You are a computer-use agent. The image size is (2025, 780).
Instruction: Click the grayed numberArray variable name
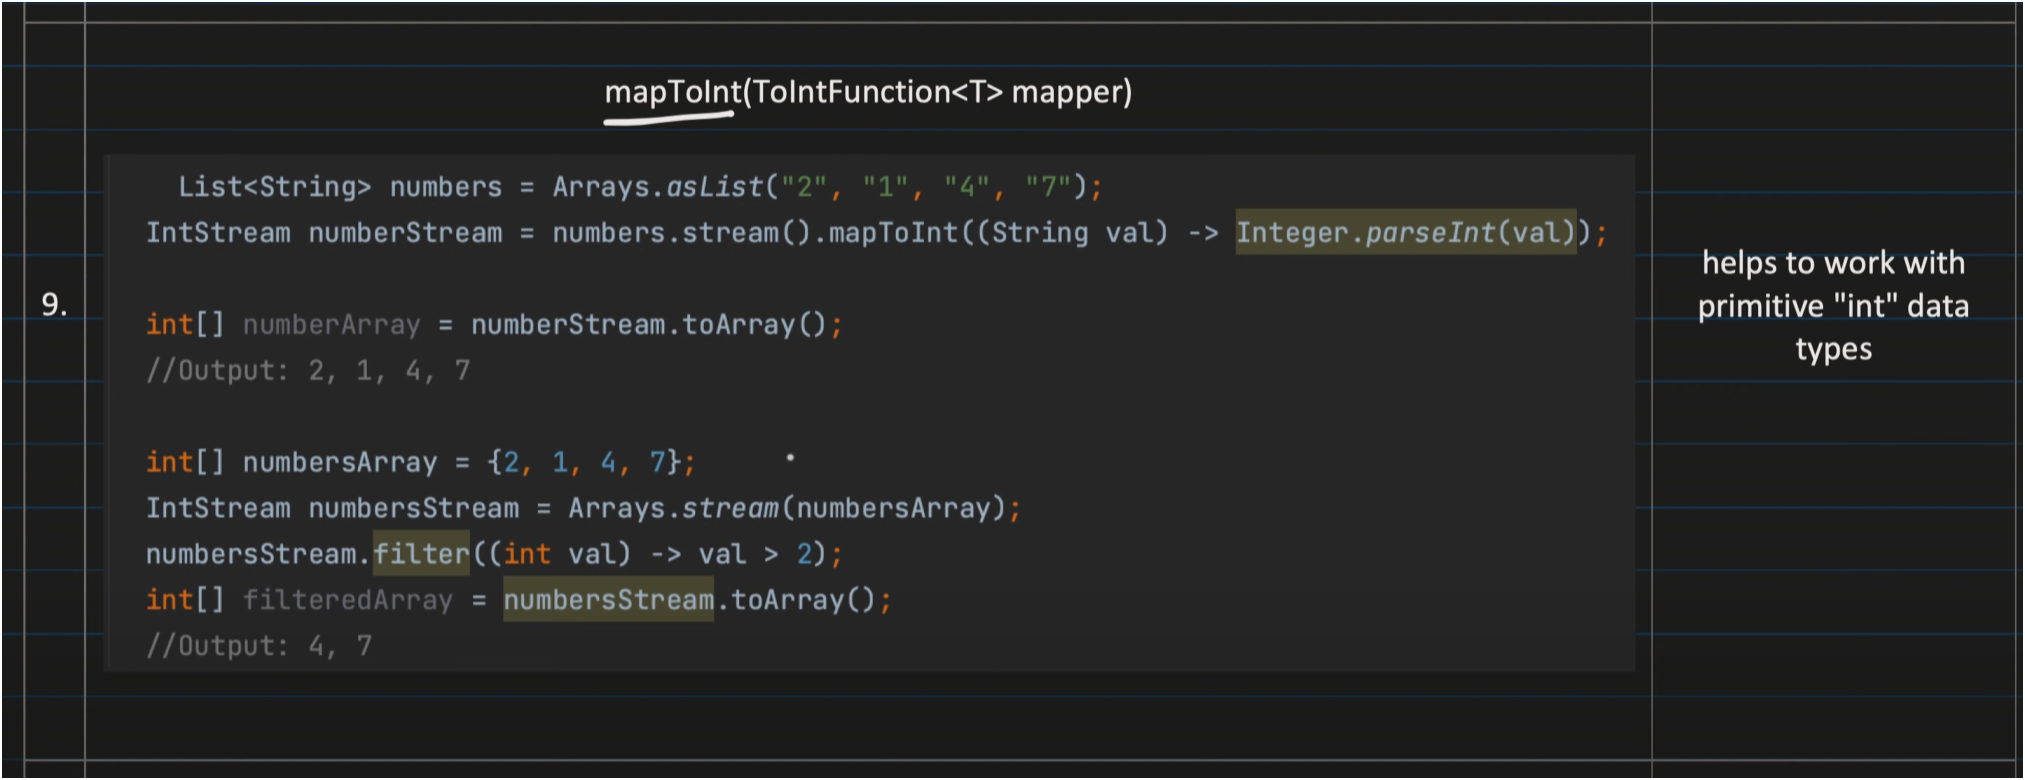(x=331, y=325)
